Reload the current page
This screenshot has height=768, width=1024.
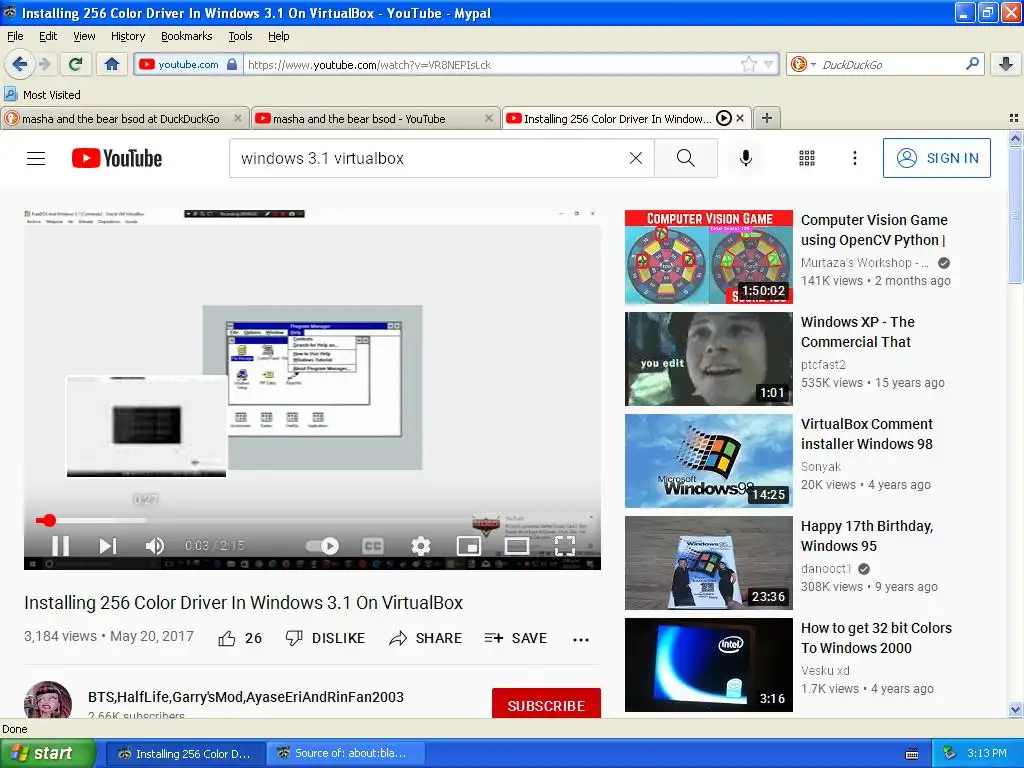tap(76, 64)
